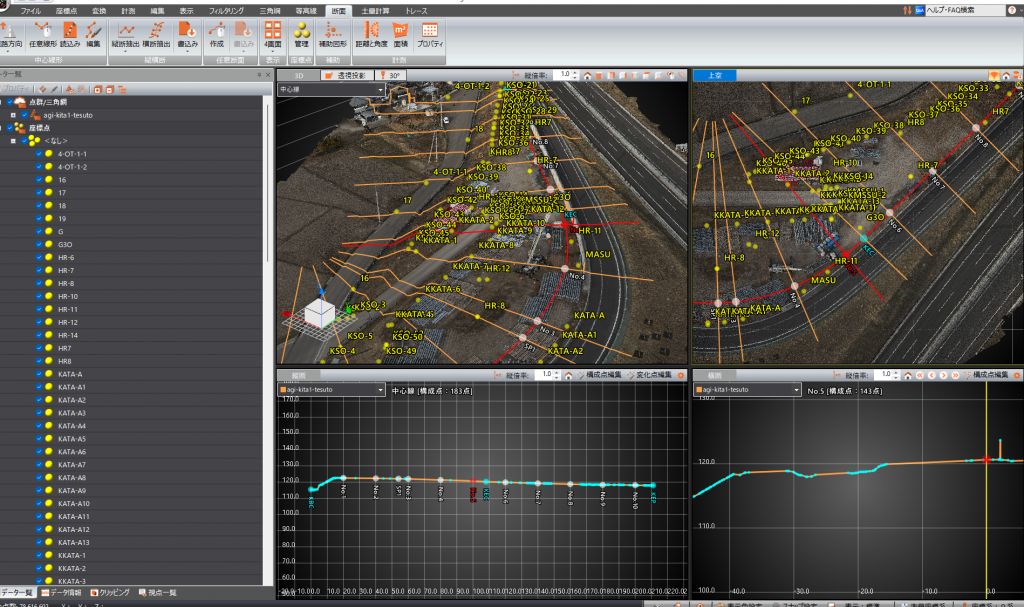
Task: Click the settings gear in 縦断 profile pane
Action: click(x=680, y=376)
